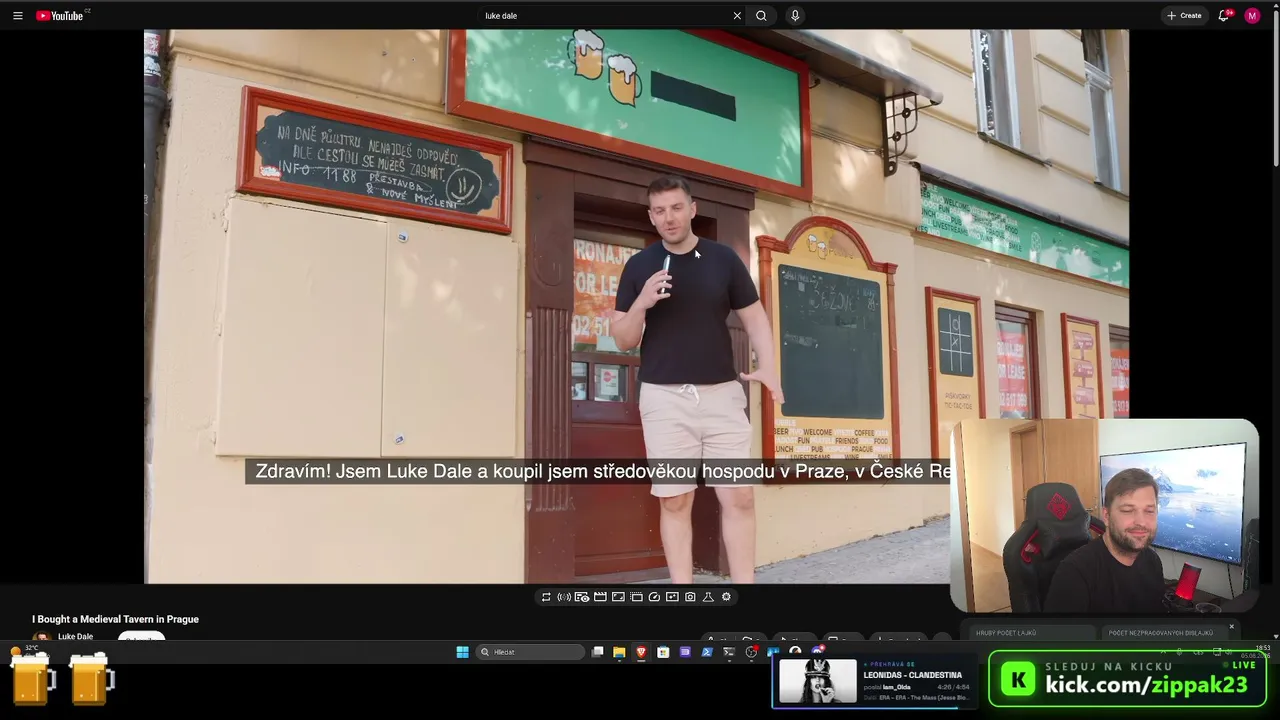Open the account avatar menu
The height and width of the screenshot is (720, 1280).
[1252, 16]
